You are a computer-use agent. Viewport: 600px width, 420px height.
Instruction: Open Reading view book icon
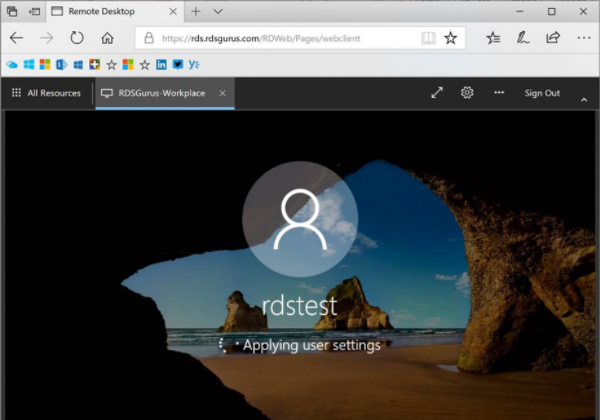(x=428, y=38)
